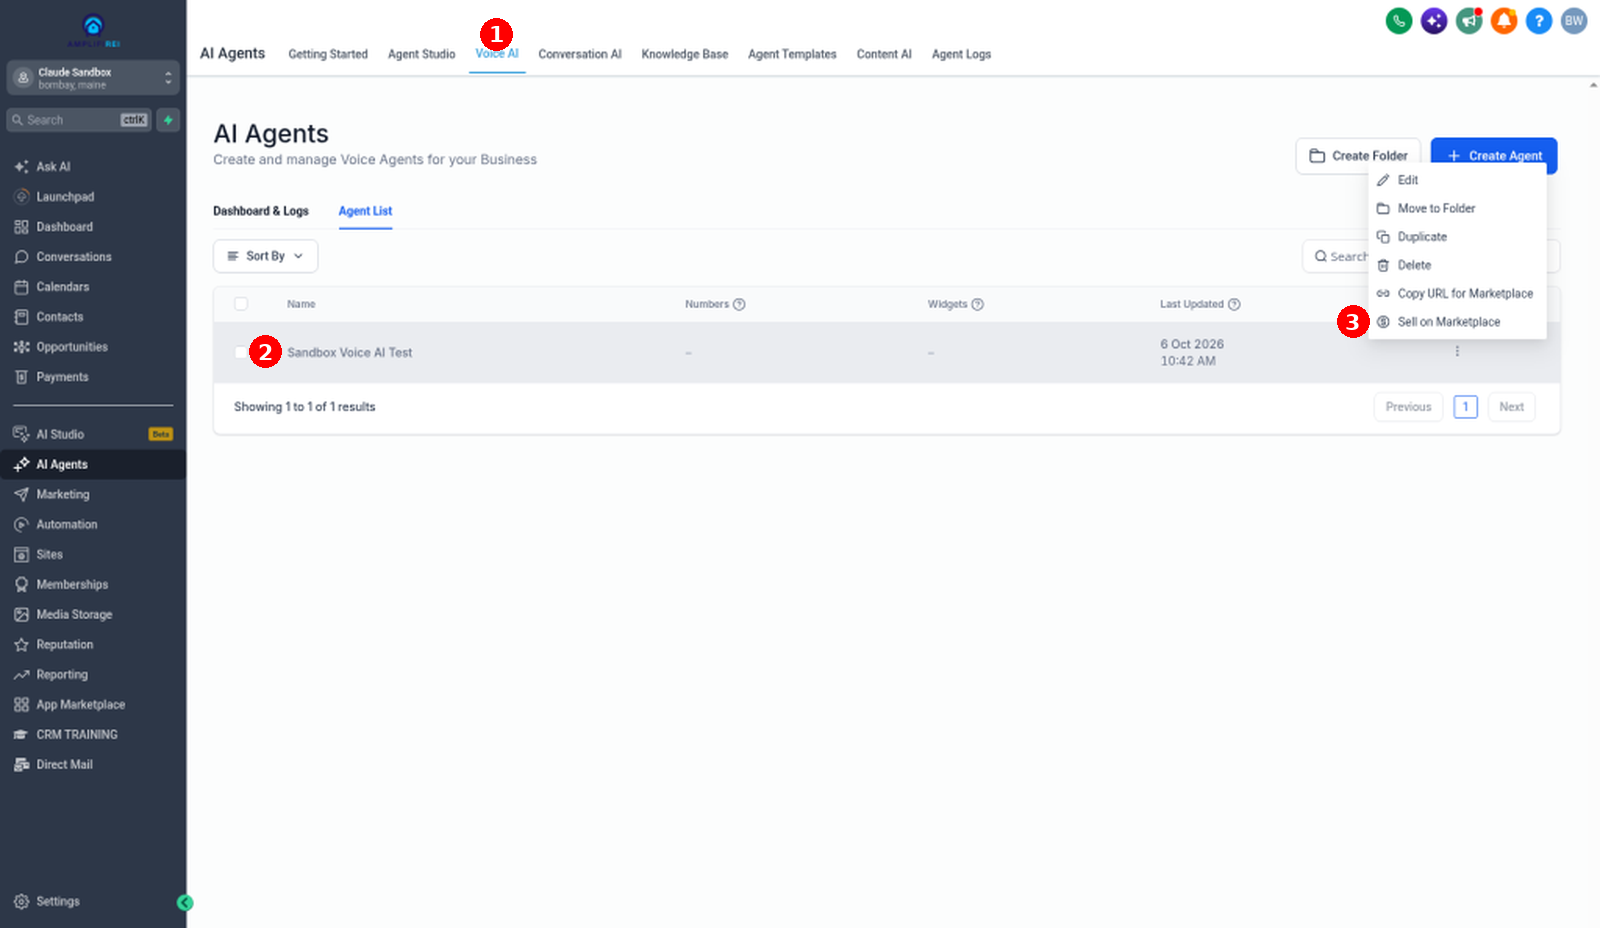Open the Agent Studio tab

421,54
